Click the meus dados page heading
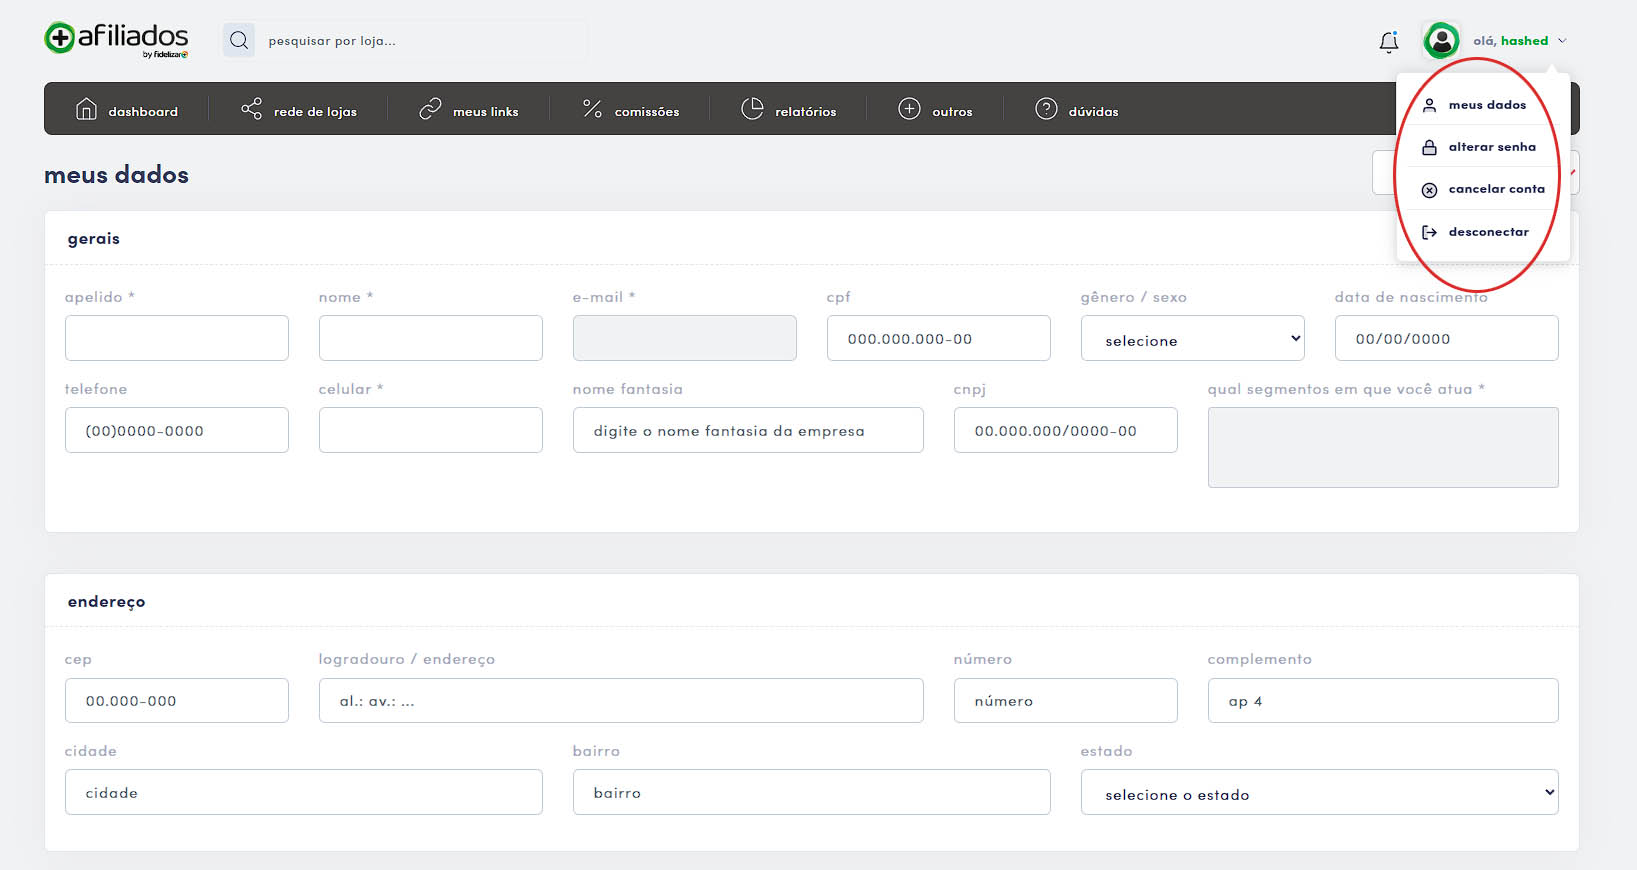 tap(116, 175)
